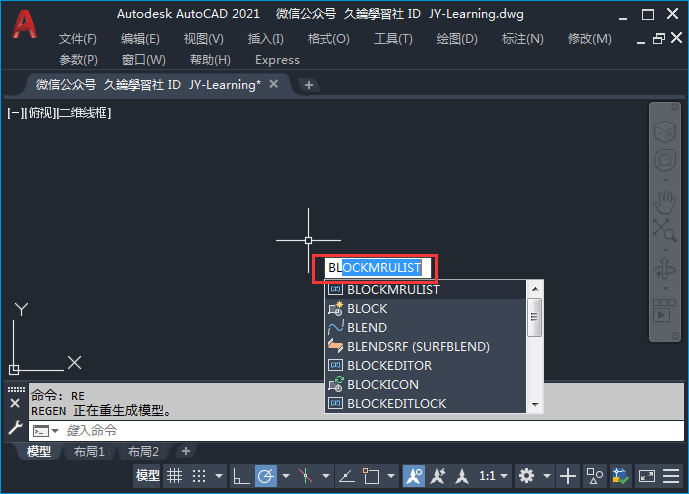Click the suggestion list scrollbar thumb
This screenshot has width=689, height=494.
[x=534, y=317]
